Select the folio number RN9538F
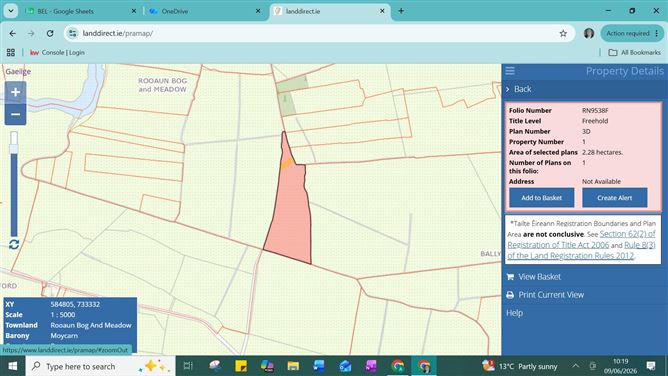Screen dimensions: 668x376 (595, 110)
